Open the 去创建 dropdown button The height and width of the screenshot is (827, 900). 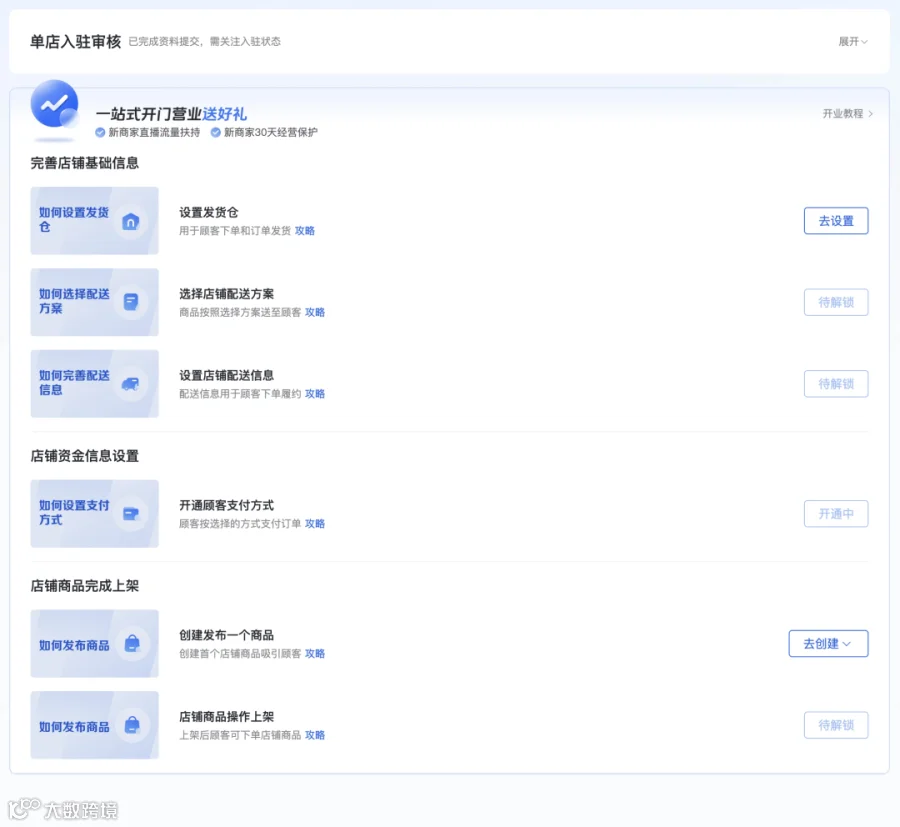[x=828, y=643]
